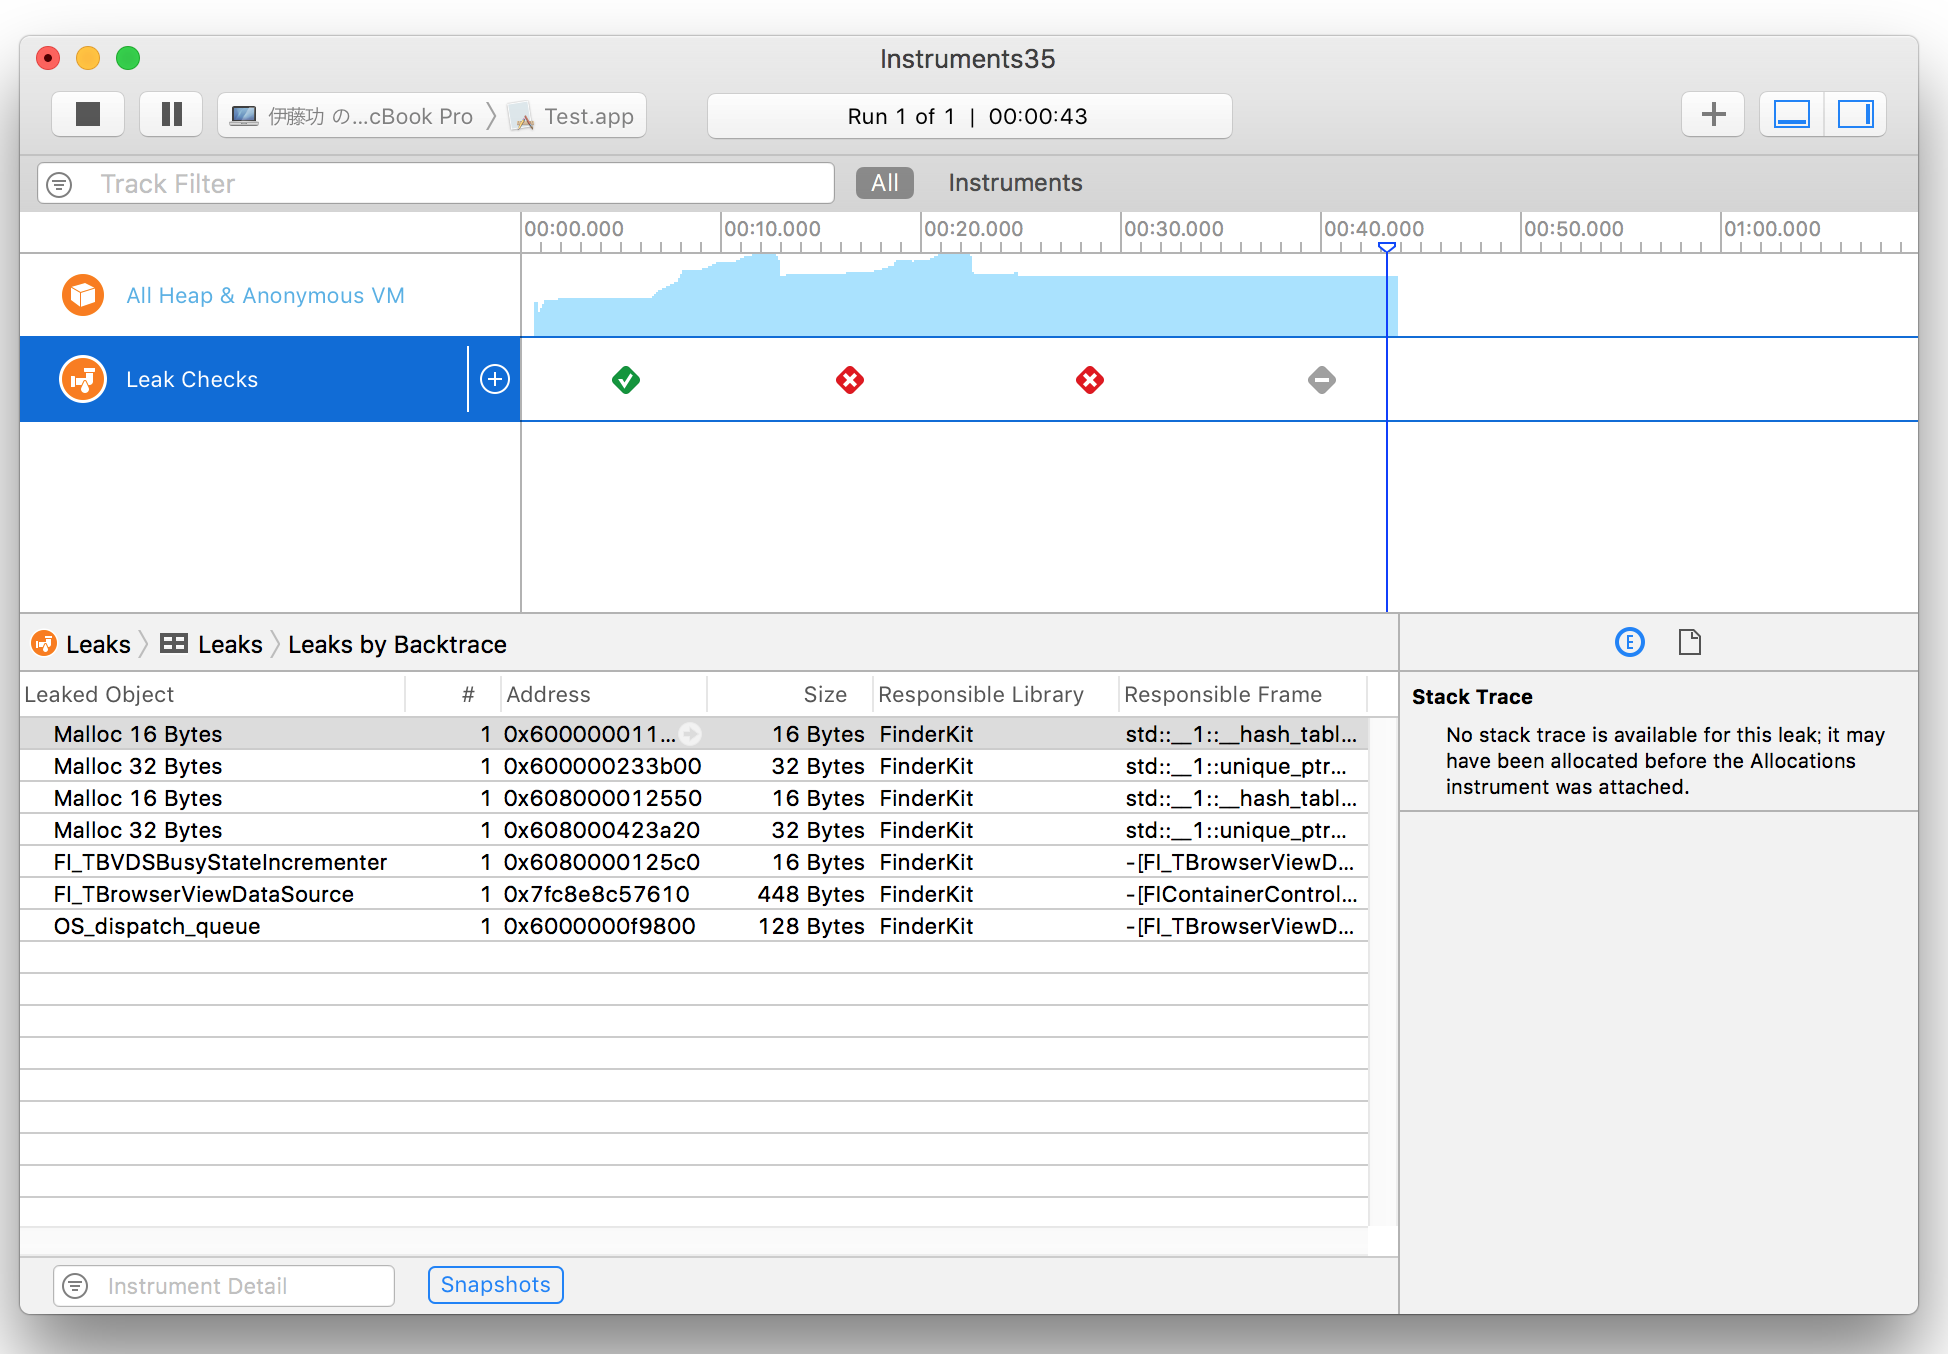
Task: Select the green no-leaks check marker
Action: (626, 380)
